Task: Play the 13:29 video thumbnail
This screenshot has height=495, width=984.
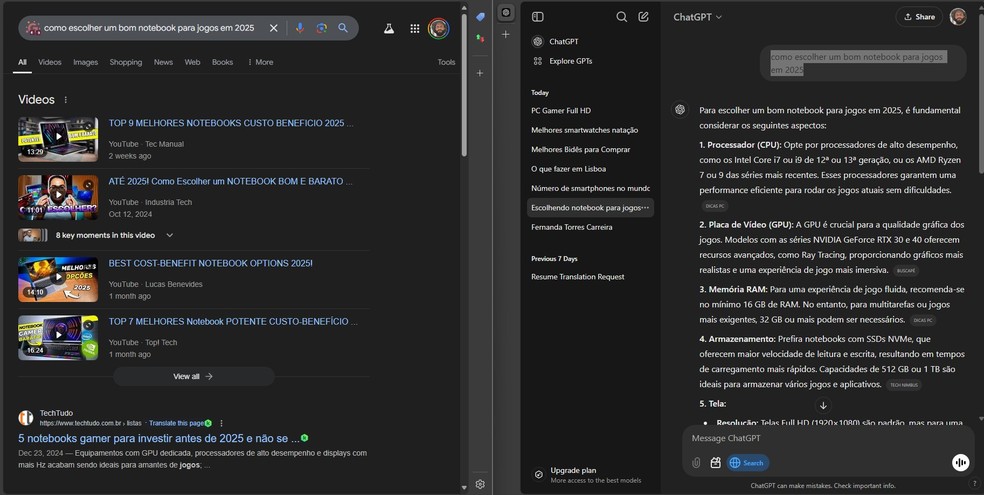Action: pos(58,139)
